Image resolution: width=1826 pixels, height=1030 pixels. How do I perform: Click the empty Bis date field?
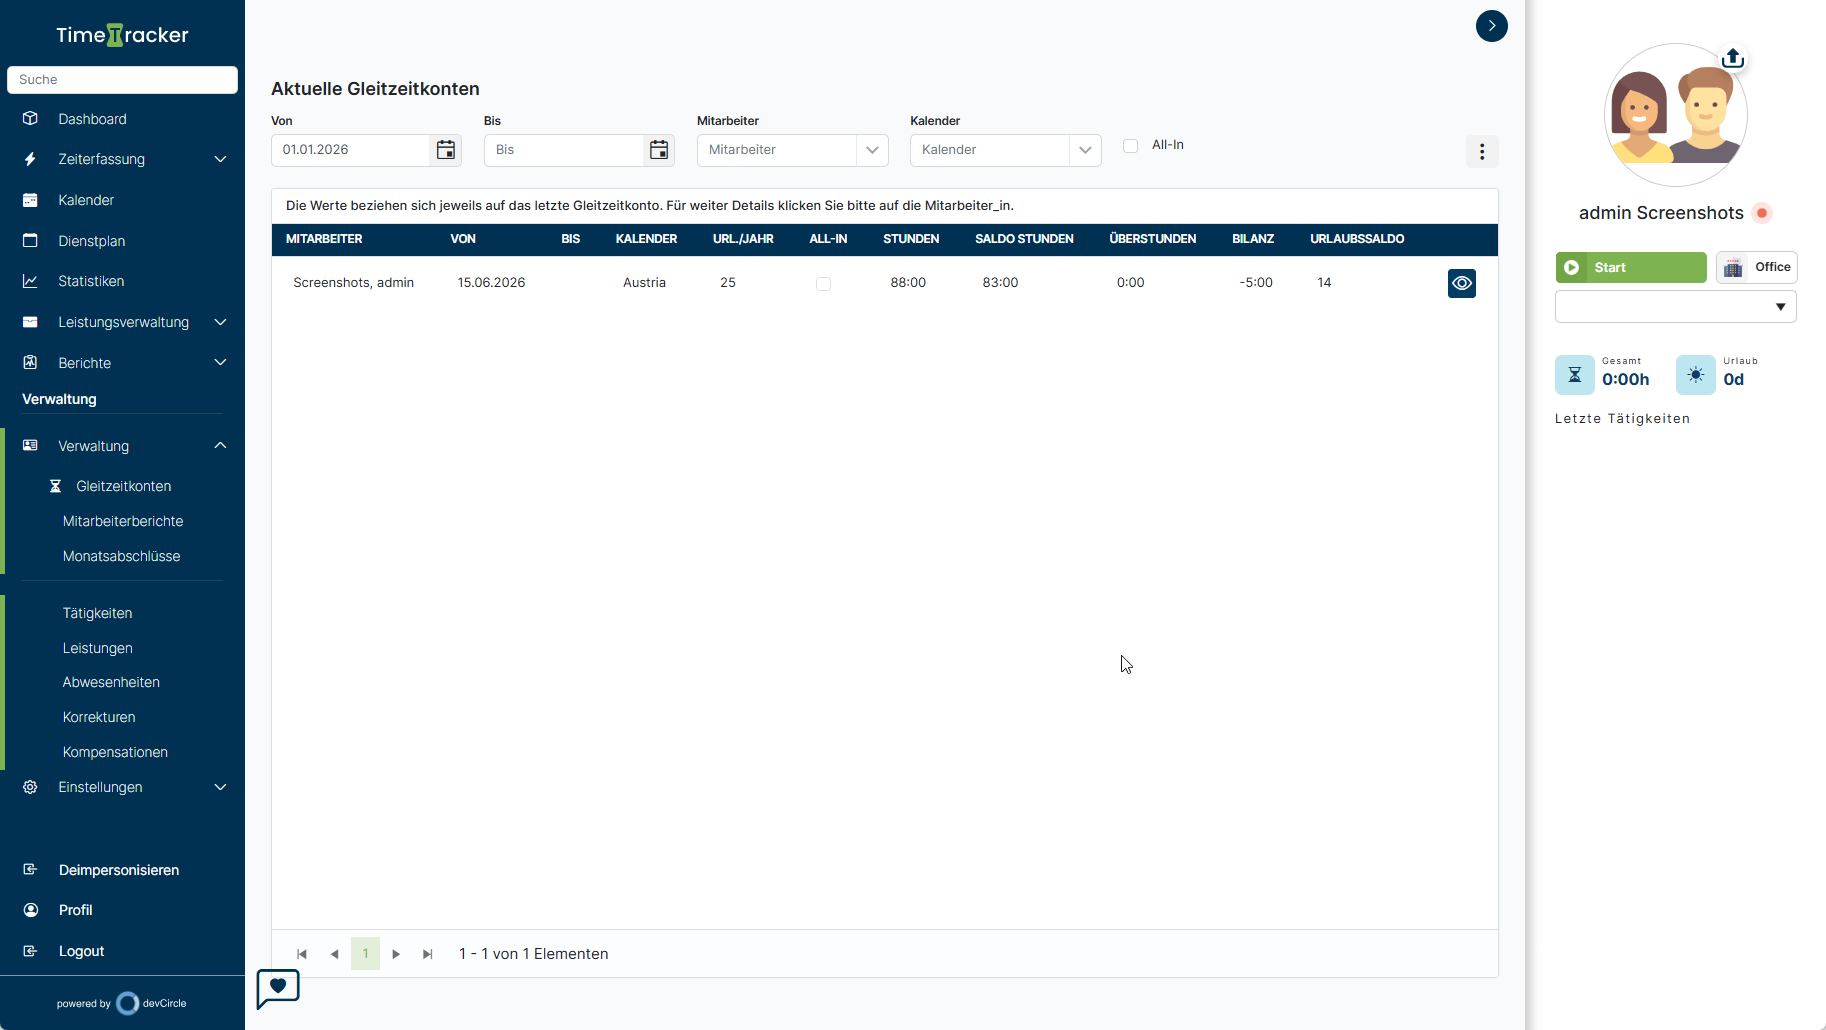(564, 150)
